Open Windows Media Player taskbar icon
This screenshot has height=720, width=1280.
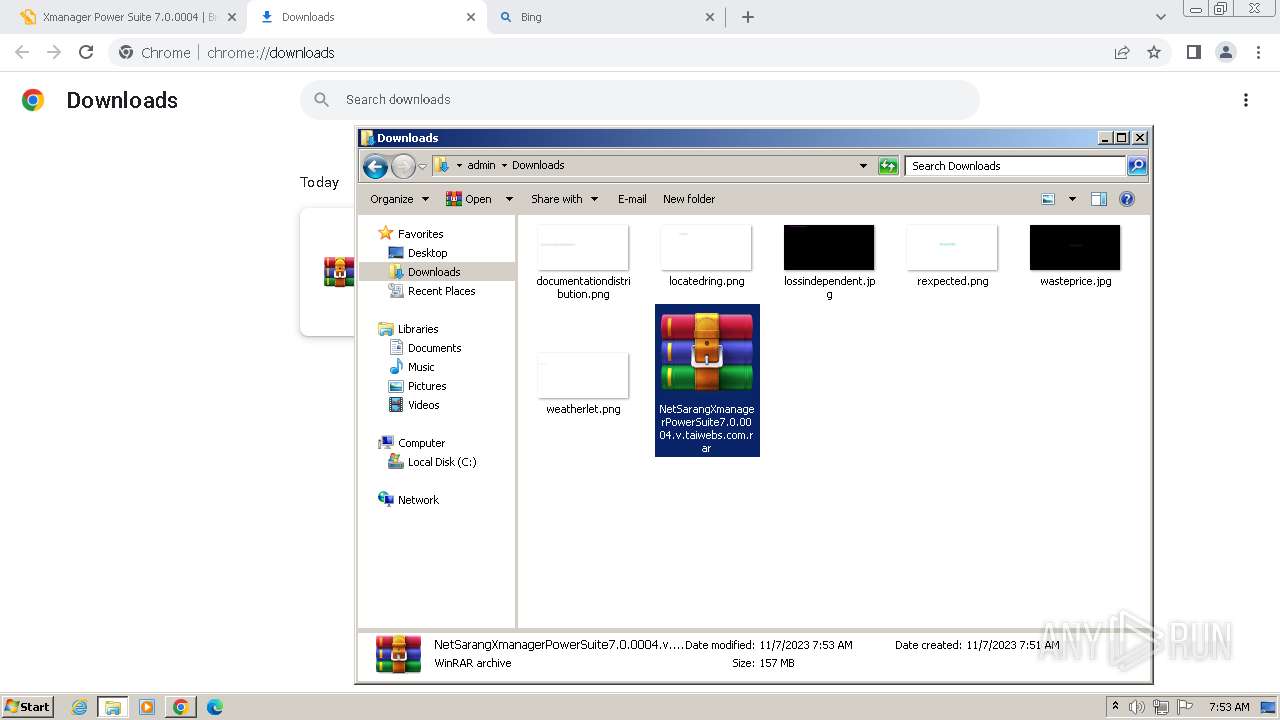pyautogui.click(x=147, y=707)
